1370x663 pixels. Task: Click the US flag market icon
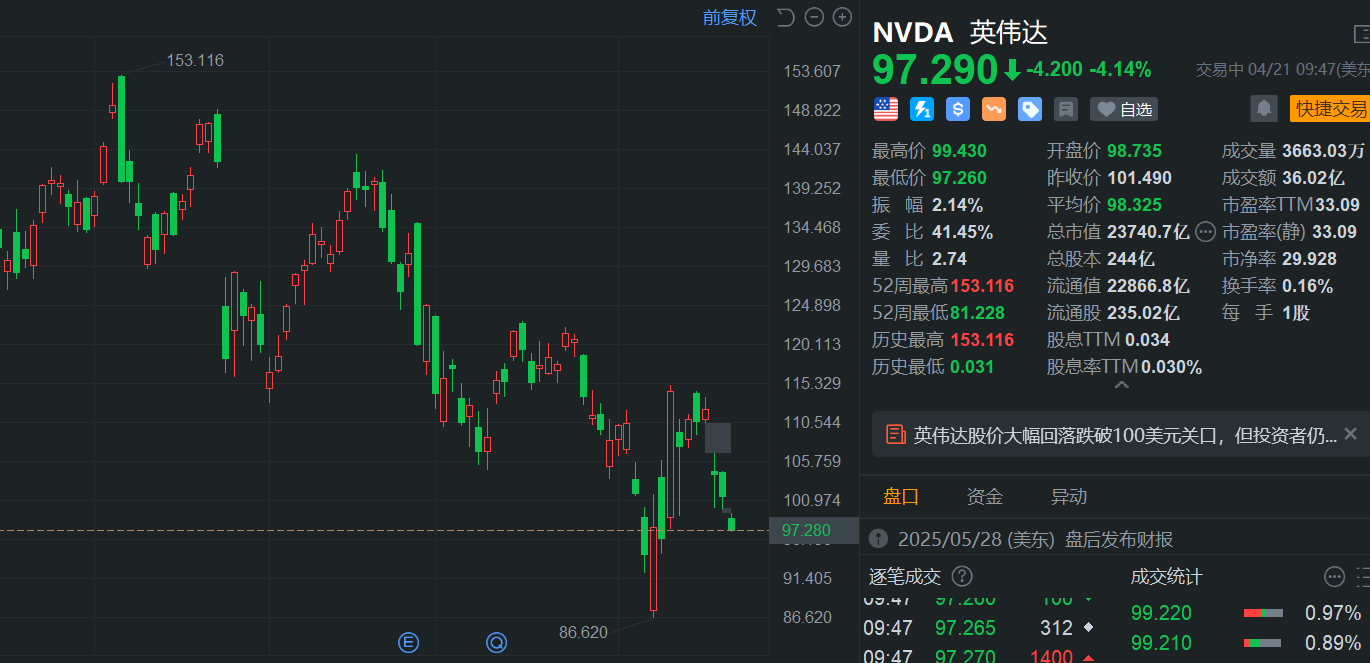886,109
